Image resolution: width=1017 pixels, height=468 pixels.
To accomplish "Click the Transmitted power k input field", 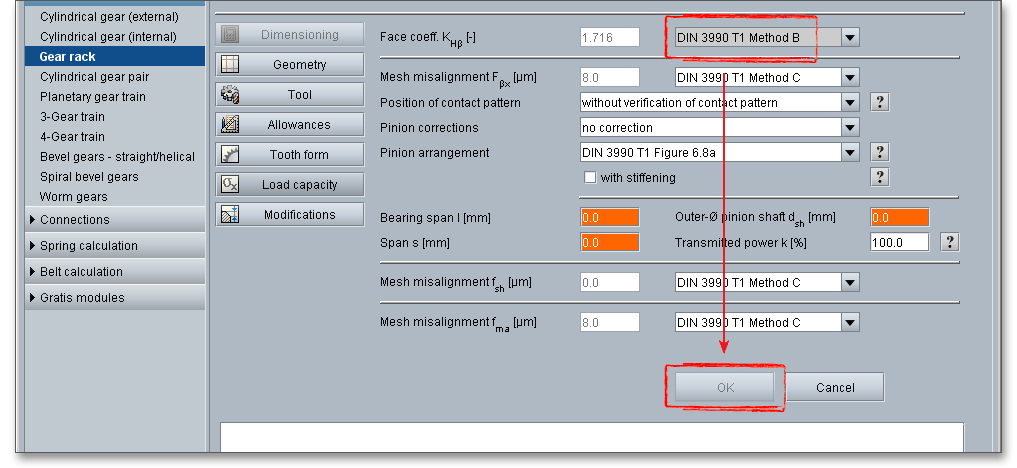I will coord(899,242).
